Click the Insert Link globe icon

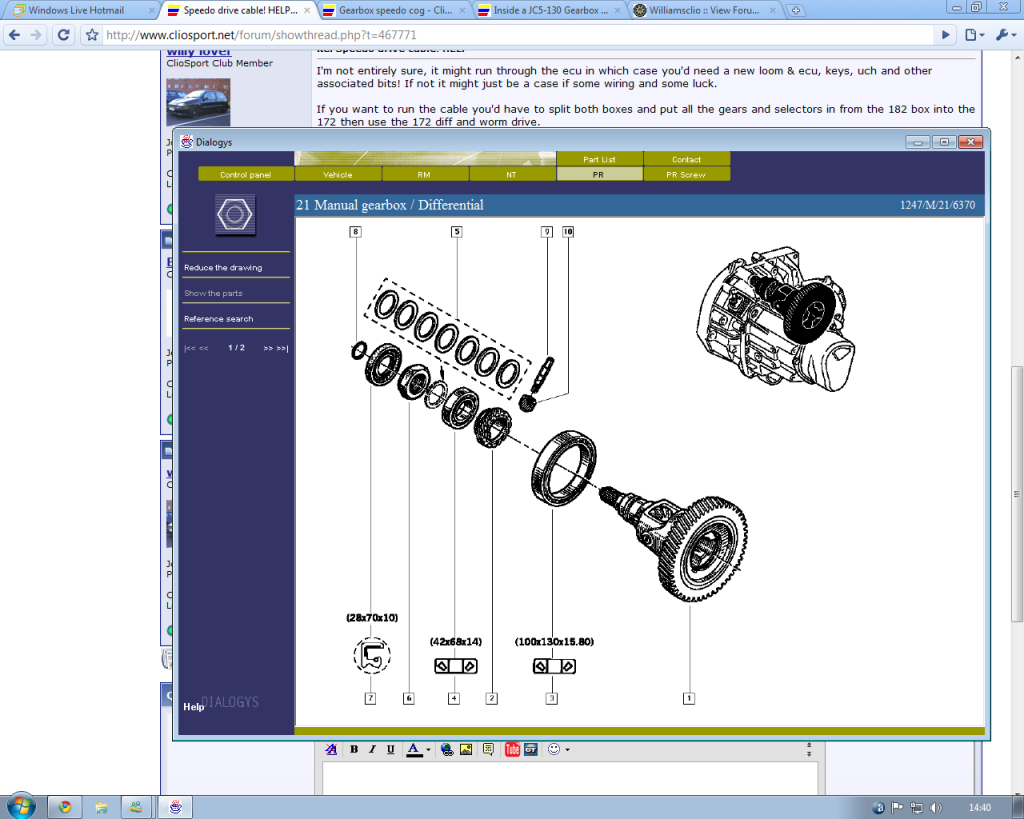tap(447, 749)
